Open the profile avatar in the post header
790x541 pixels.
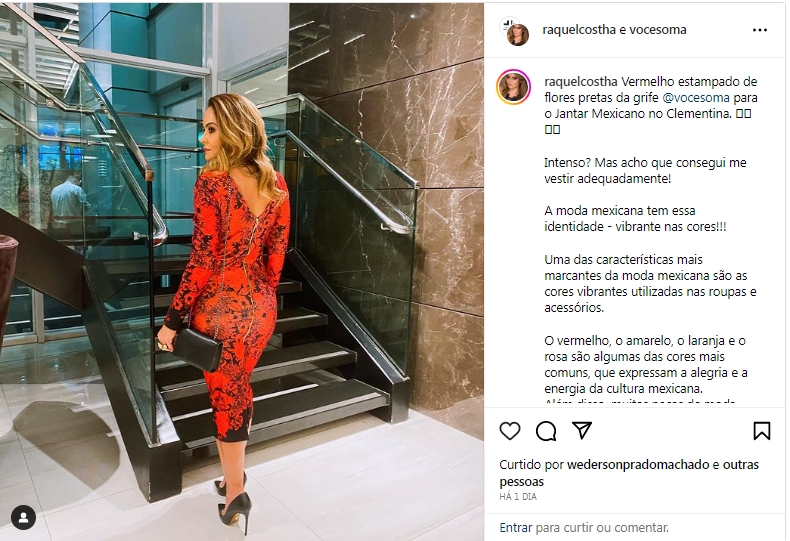[x=514, y=32]
